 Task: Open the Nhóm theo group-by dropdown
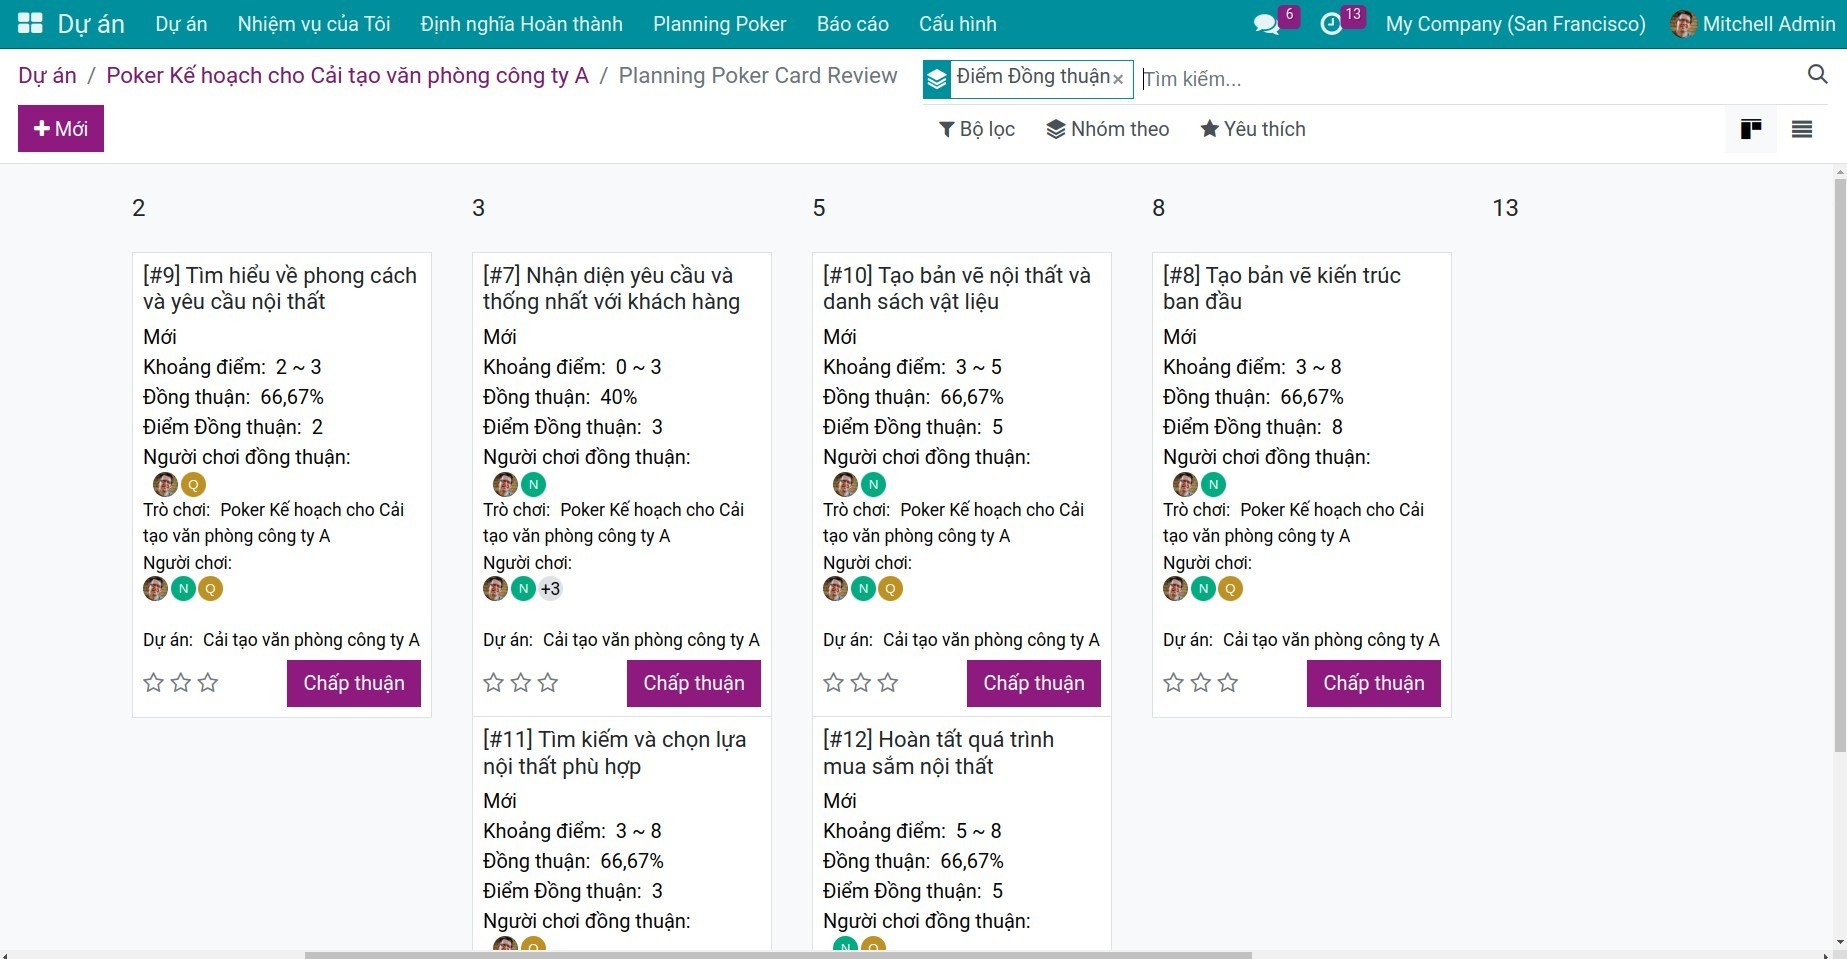tap(1108, 129)
